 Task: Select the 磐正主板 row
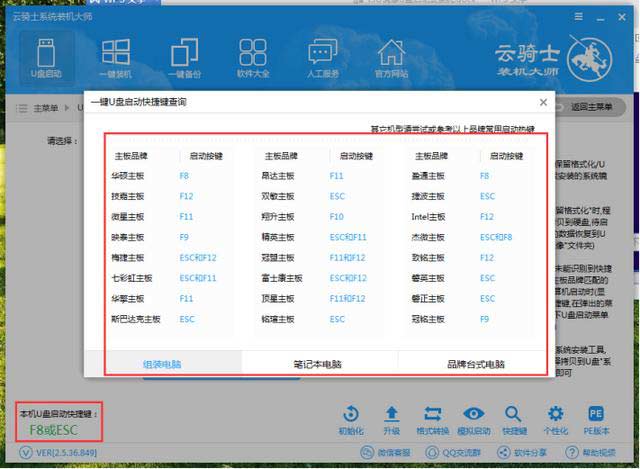[471, 299]
